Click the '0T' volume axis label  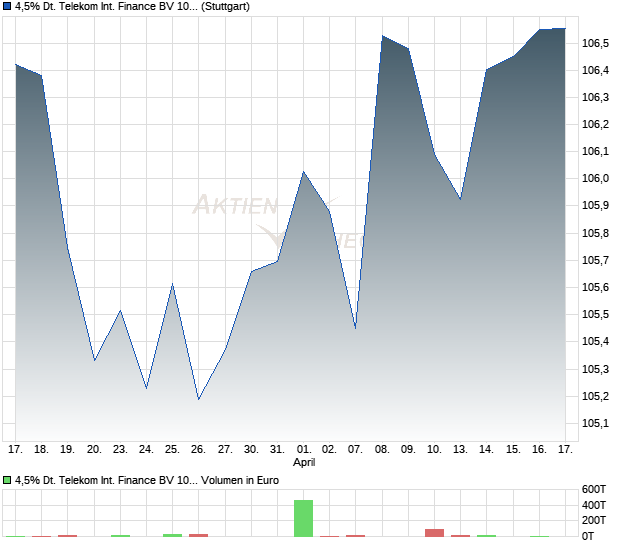pyautogui.click(x=588, y=537)
